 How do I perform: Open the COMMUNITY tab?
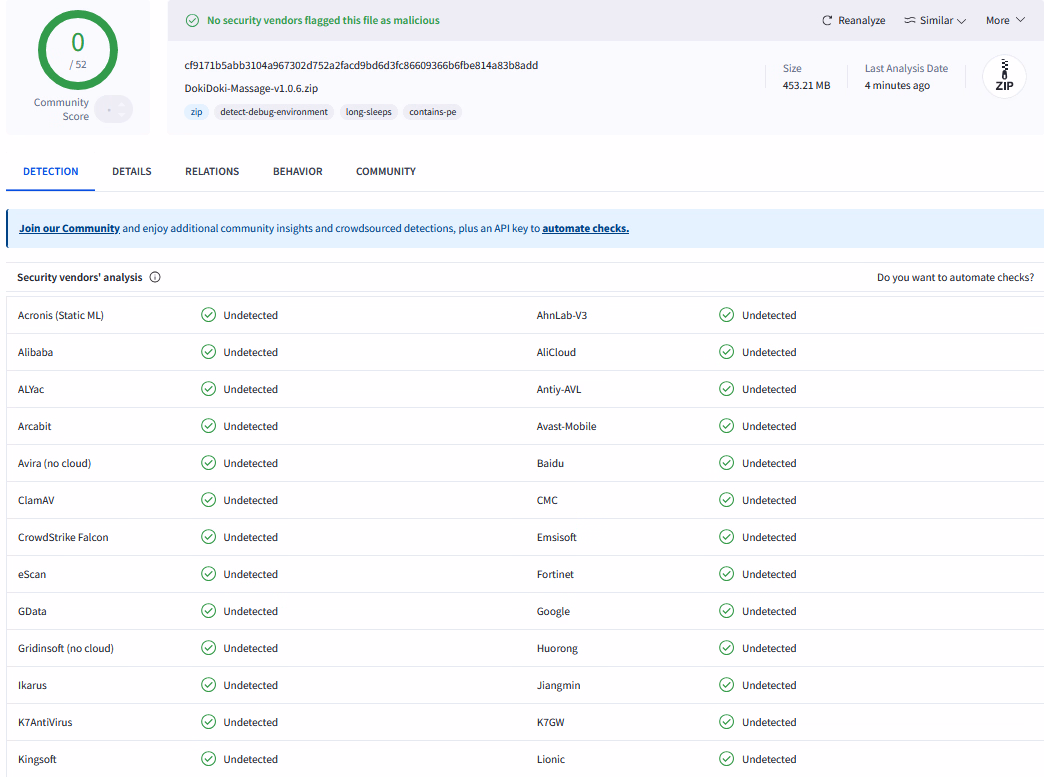coord(386,171)
